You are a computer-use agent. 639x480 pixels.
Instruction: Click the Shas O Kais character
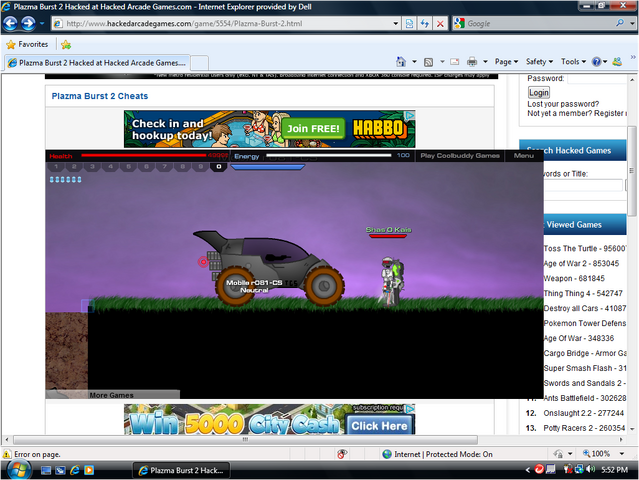click(391, 281)
